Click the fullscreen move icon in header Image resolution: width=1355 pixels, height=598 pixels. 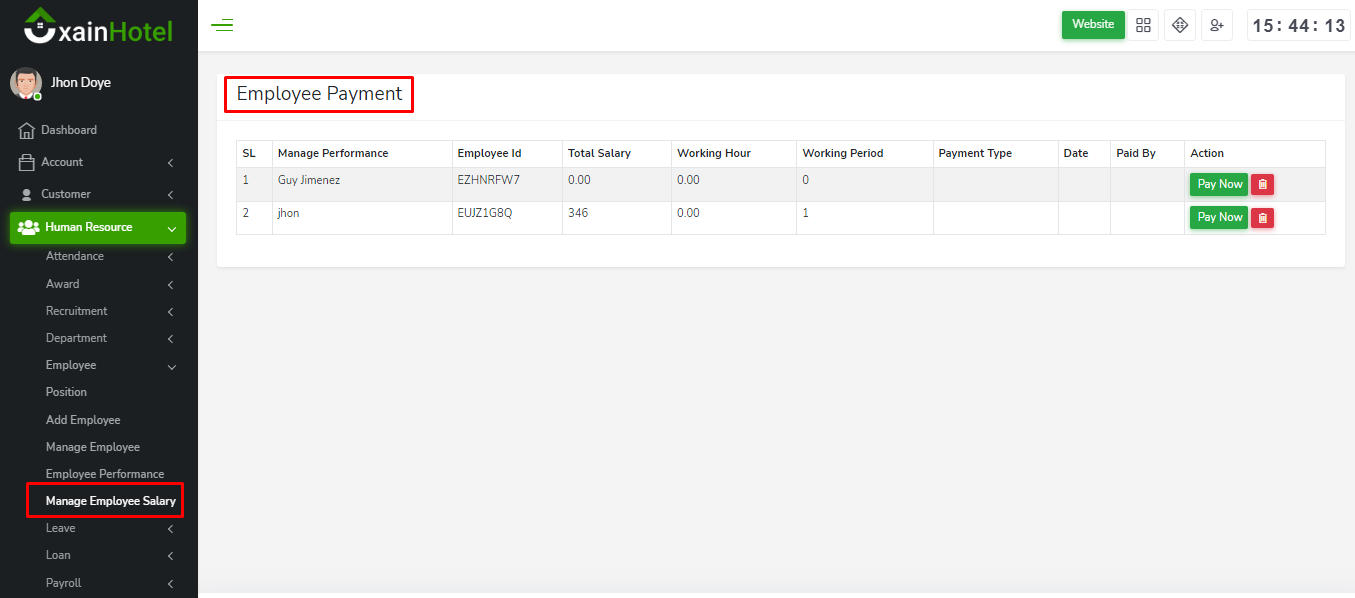coord(1180,25)
